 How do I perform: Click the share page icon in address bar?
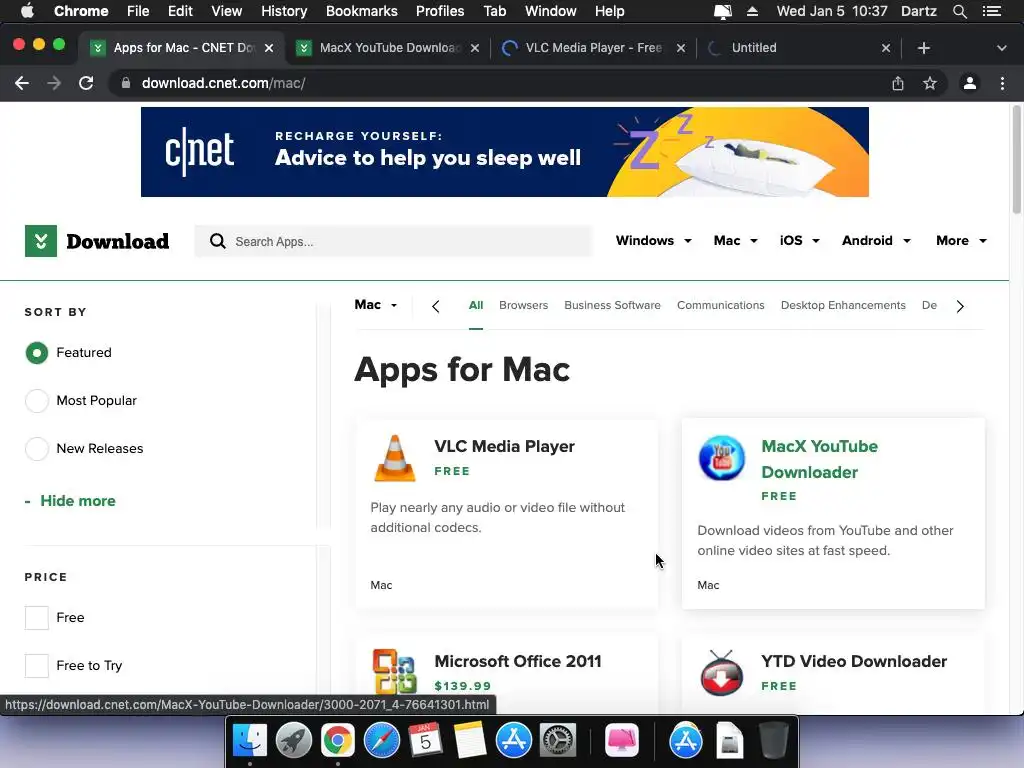click(x=898, y=83)
